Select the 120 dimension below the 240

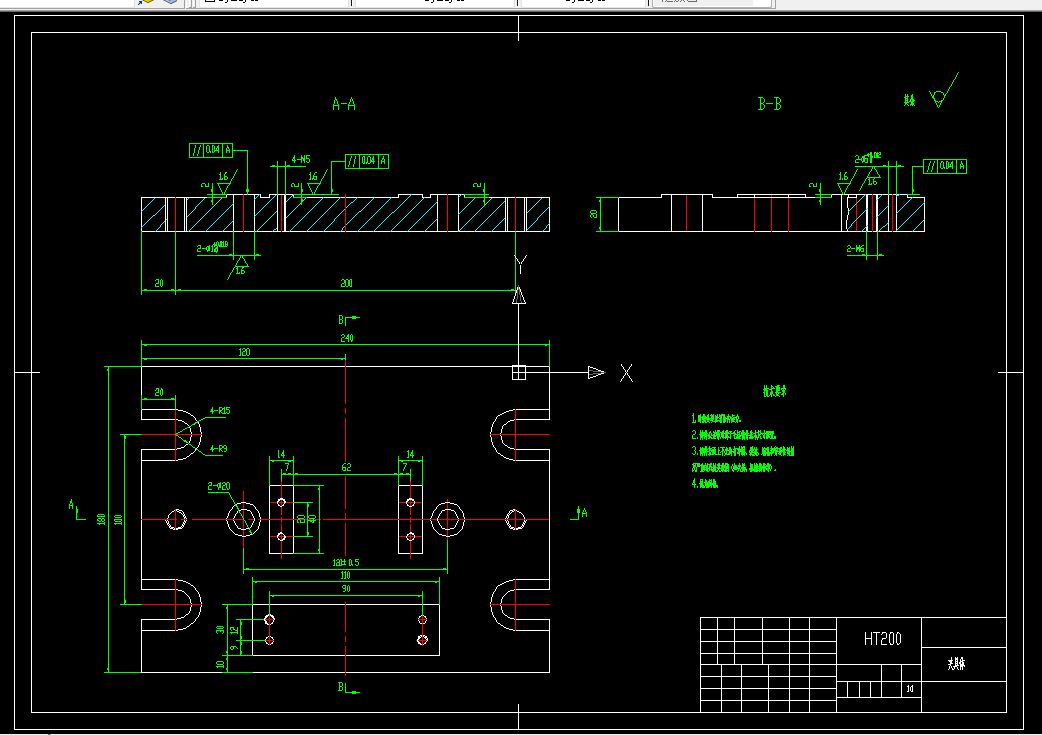[244, 352]
